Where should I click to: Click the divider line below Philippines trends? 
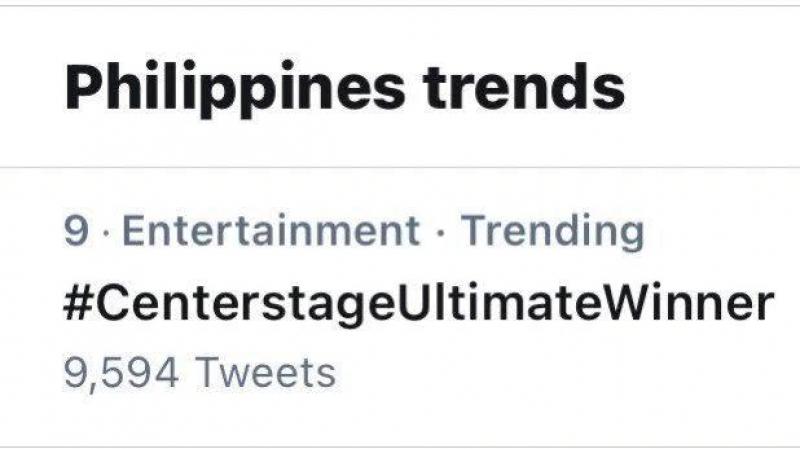coord(400,167)
